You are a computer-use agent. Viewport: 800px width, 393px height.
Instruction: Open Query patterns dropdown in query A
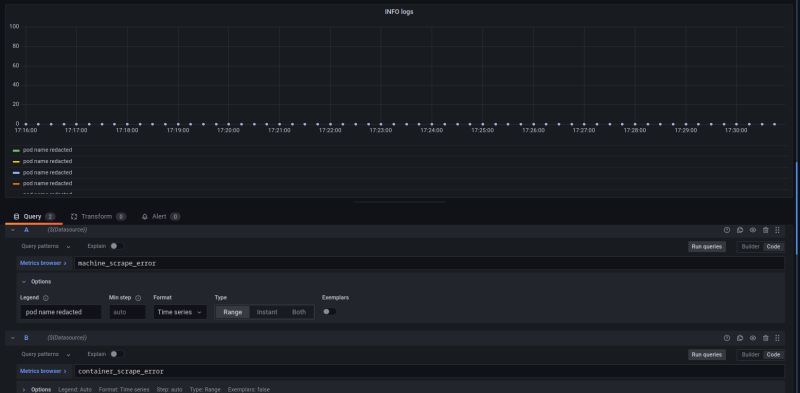pyautogui.click(x=46, y=246)
